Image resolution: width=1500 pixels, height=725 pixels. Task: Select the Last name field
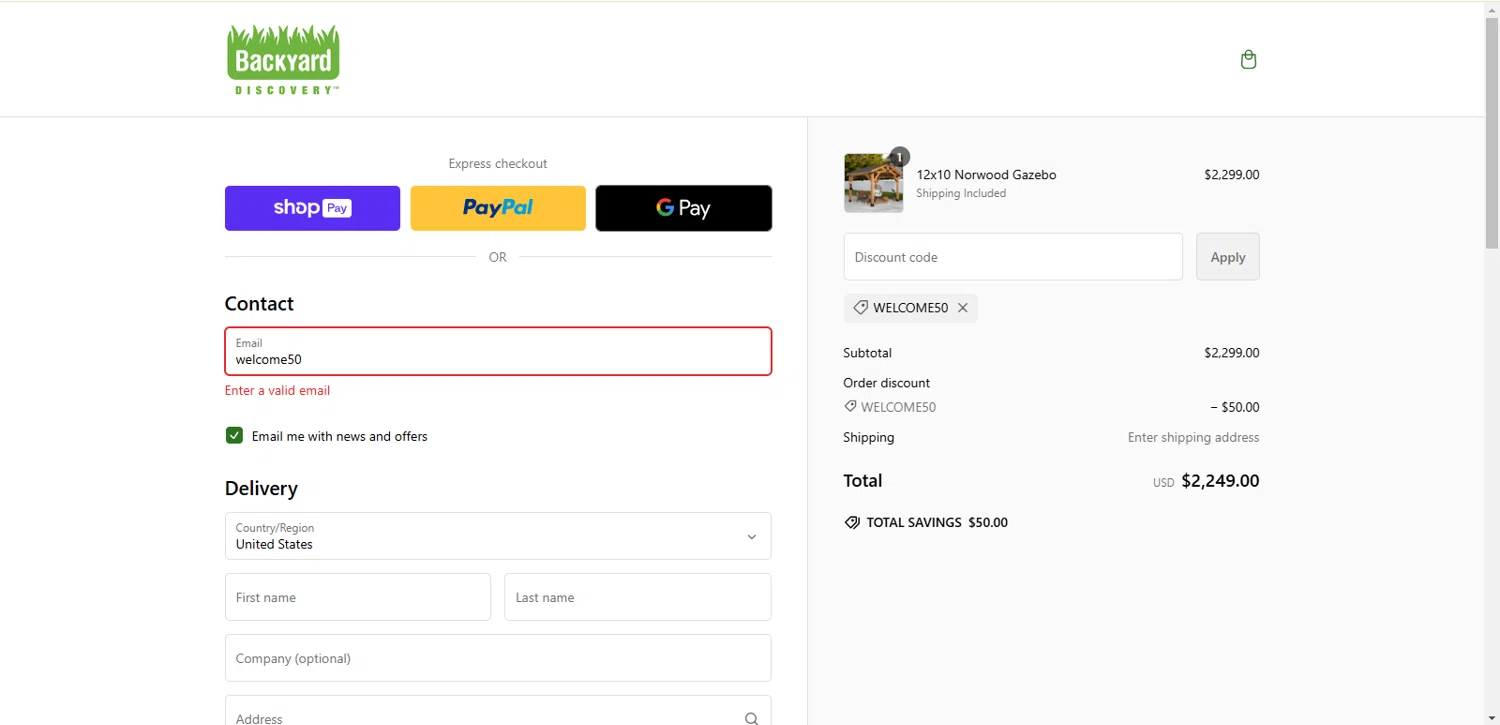(637, 597)
